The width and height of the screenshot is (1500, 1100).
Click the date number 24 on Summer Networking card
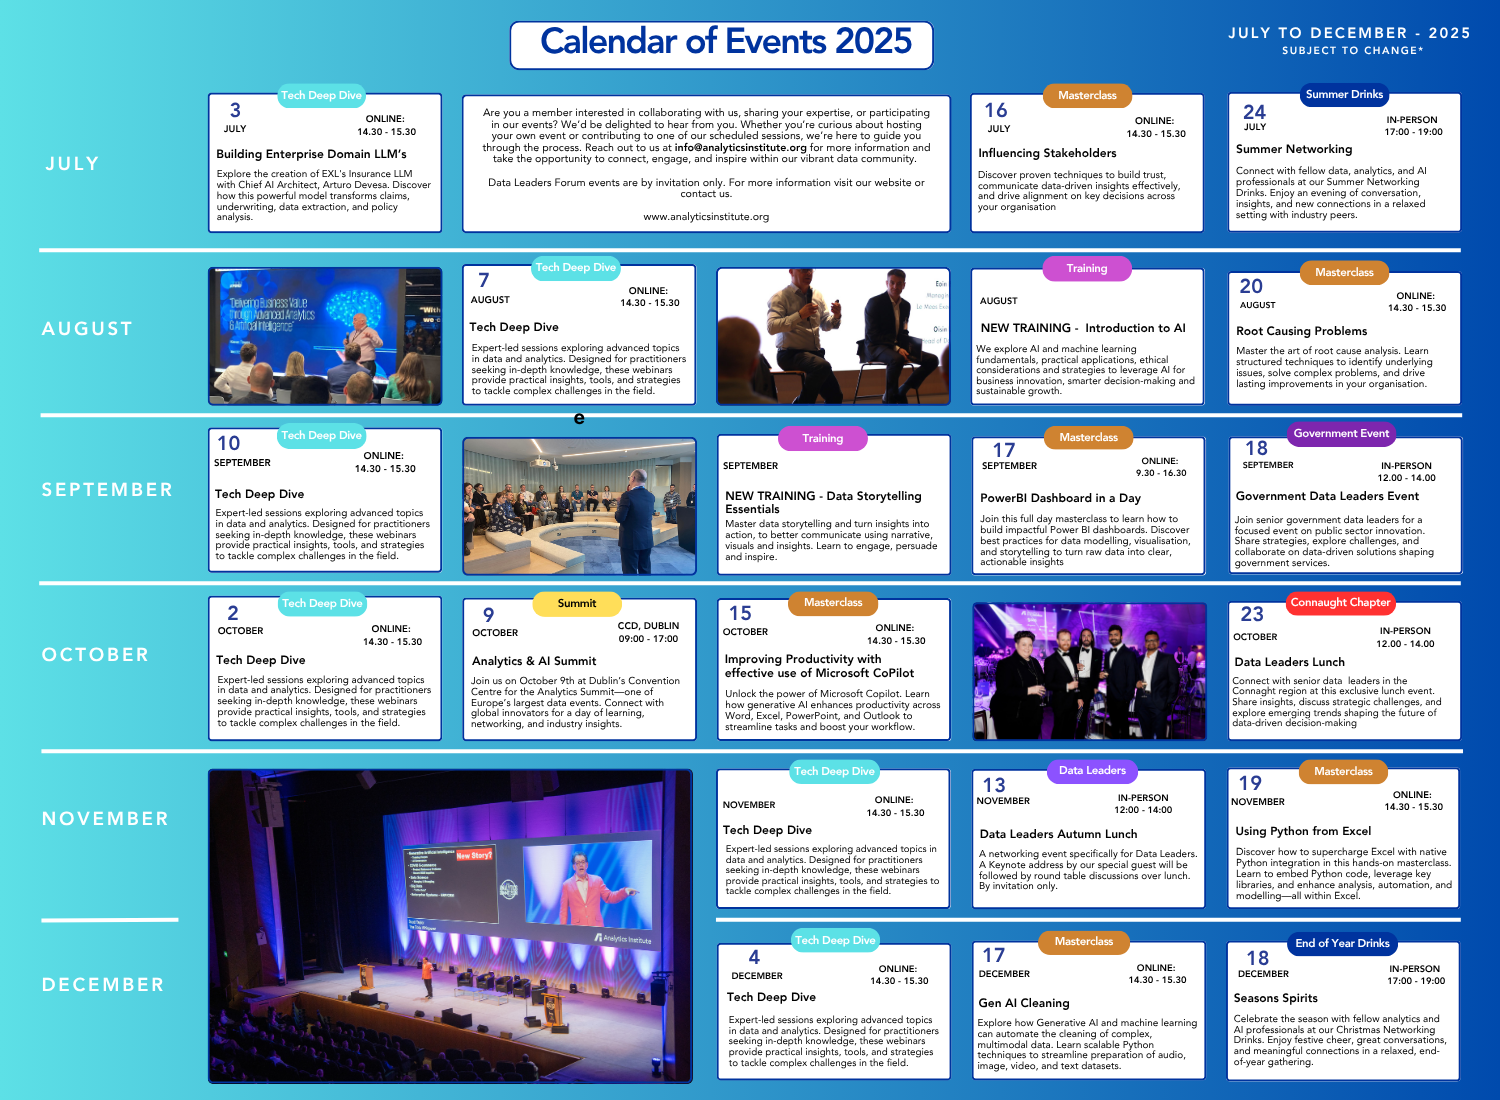pos(1254,112)
